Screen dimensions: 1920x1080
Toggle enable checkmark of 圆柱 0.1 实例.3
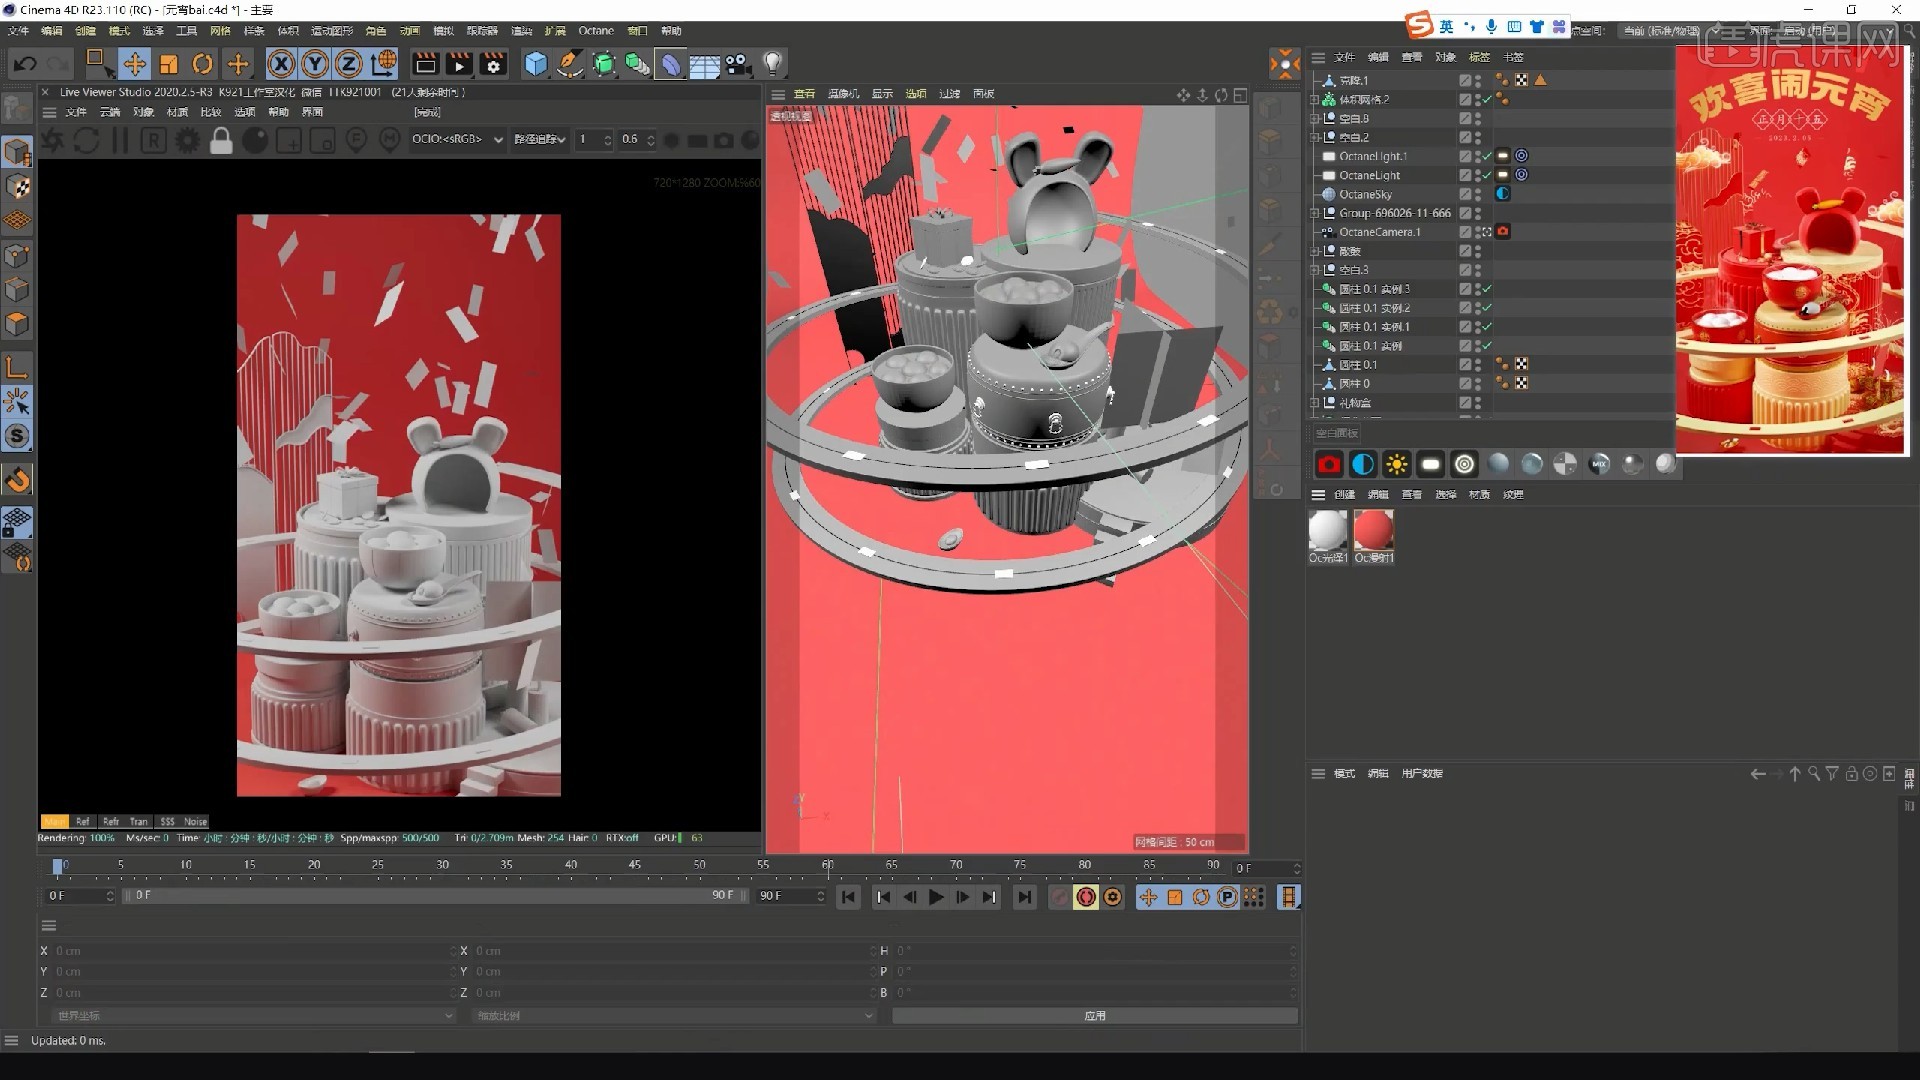pyautogui.click(x=1487, y=289)
